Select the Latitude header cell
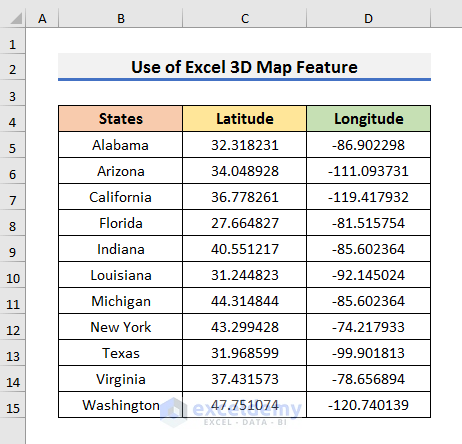The height and width of the screenshot is (444, 462). 245,119
